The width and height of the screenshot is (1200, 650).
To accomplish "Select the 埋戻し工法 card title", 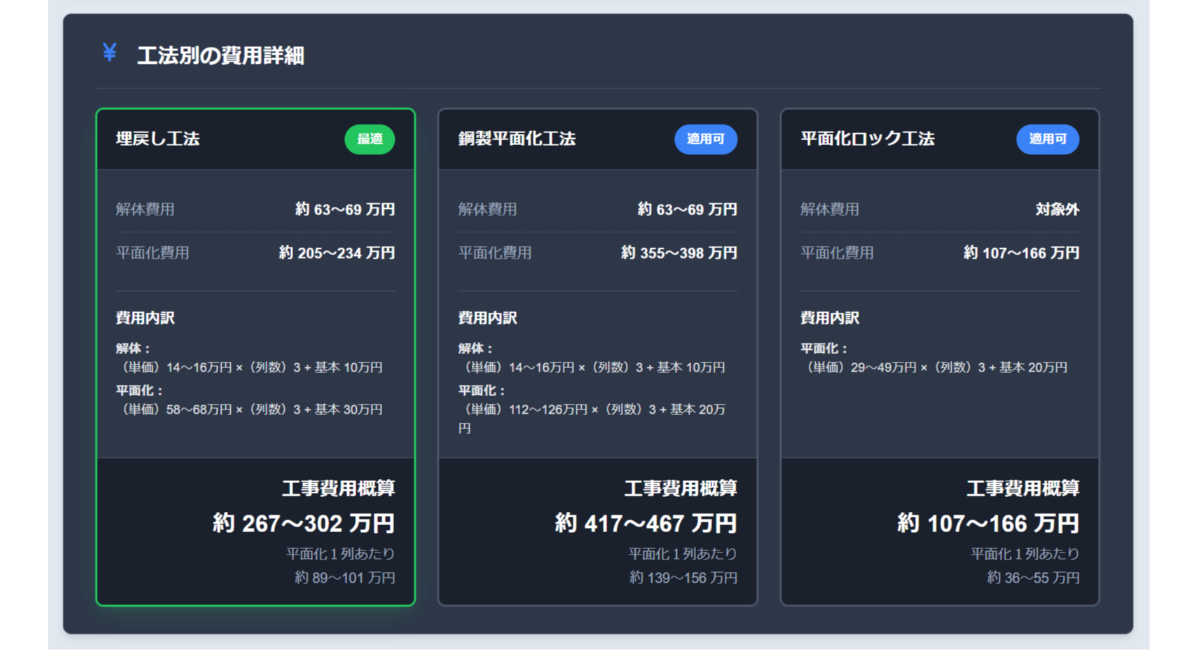I will click(x=158, y=139).
